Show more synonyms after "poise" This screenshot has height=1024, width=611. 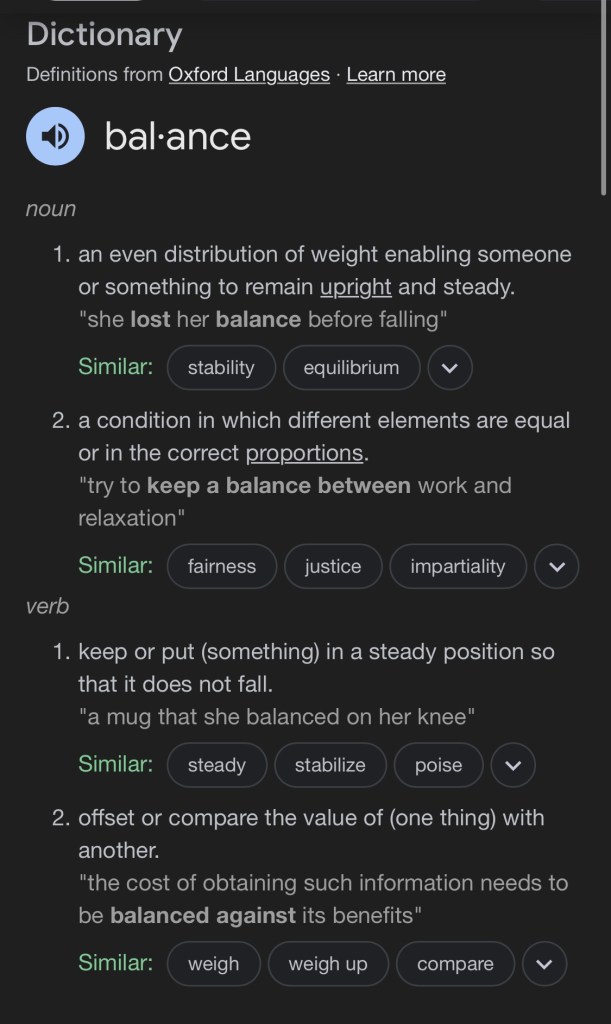[513, 766]
